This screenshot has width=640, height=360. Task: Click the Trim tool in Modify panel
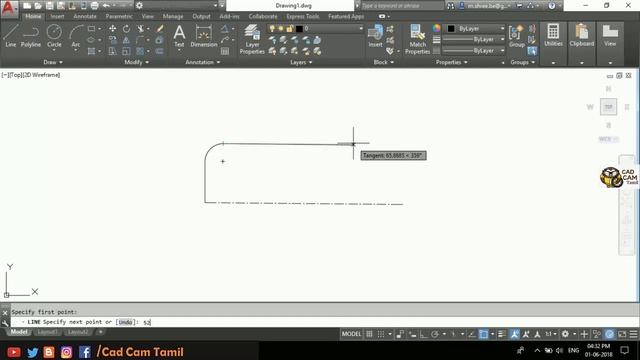(x=140, y=29)
